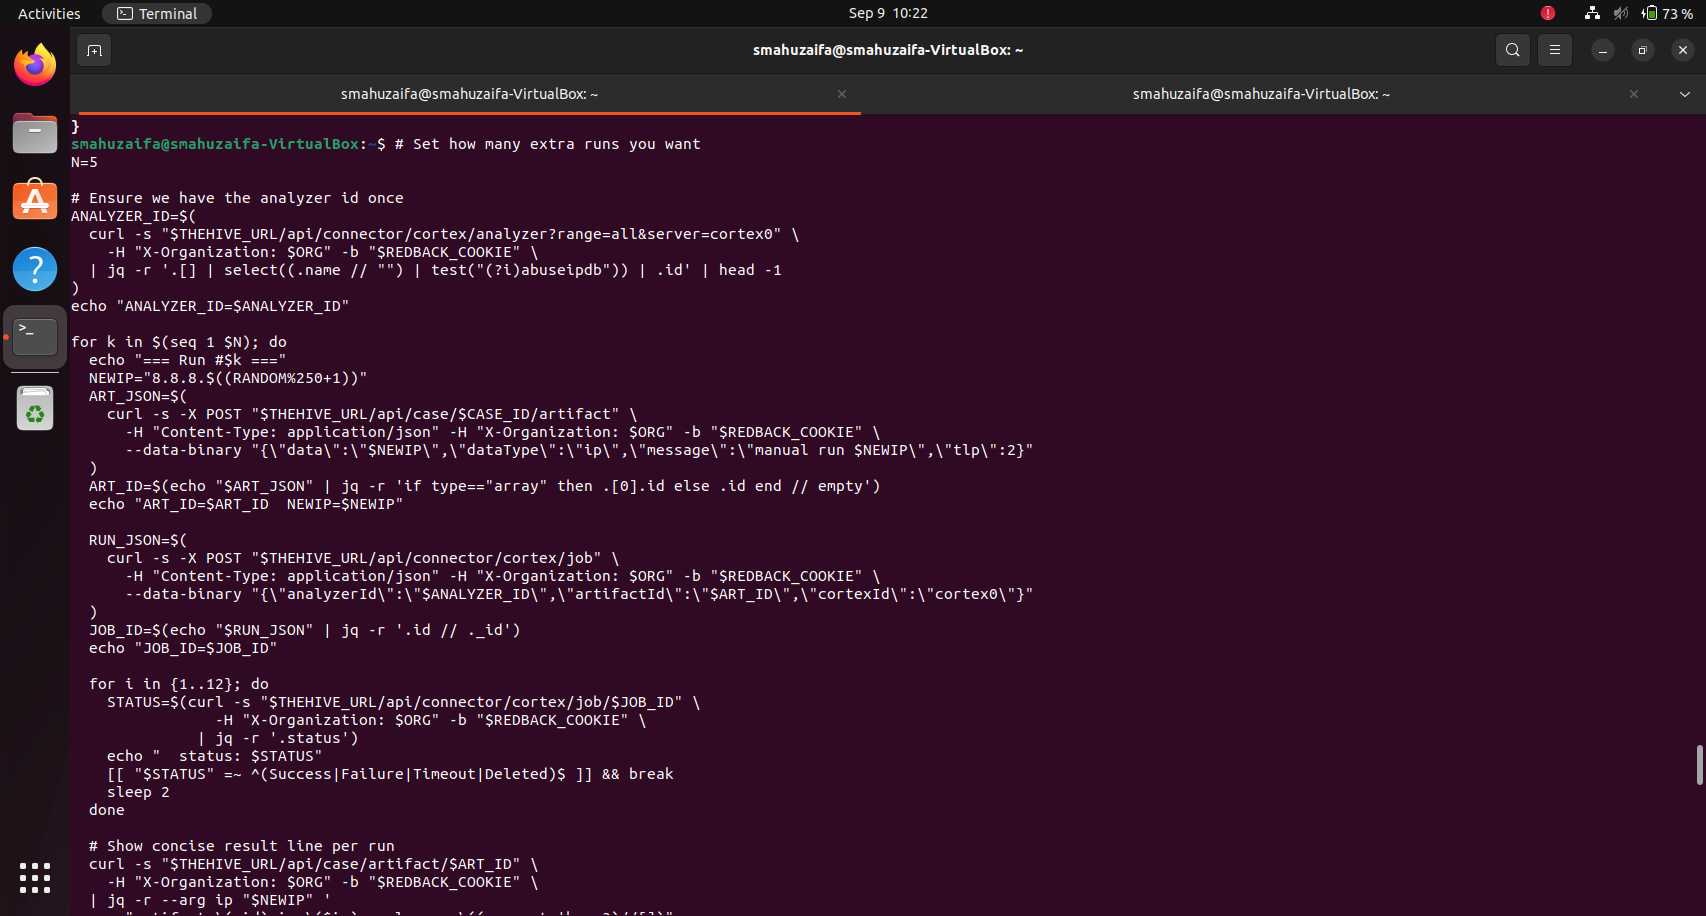Click the Activities button

(x=49, y=13)
